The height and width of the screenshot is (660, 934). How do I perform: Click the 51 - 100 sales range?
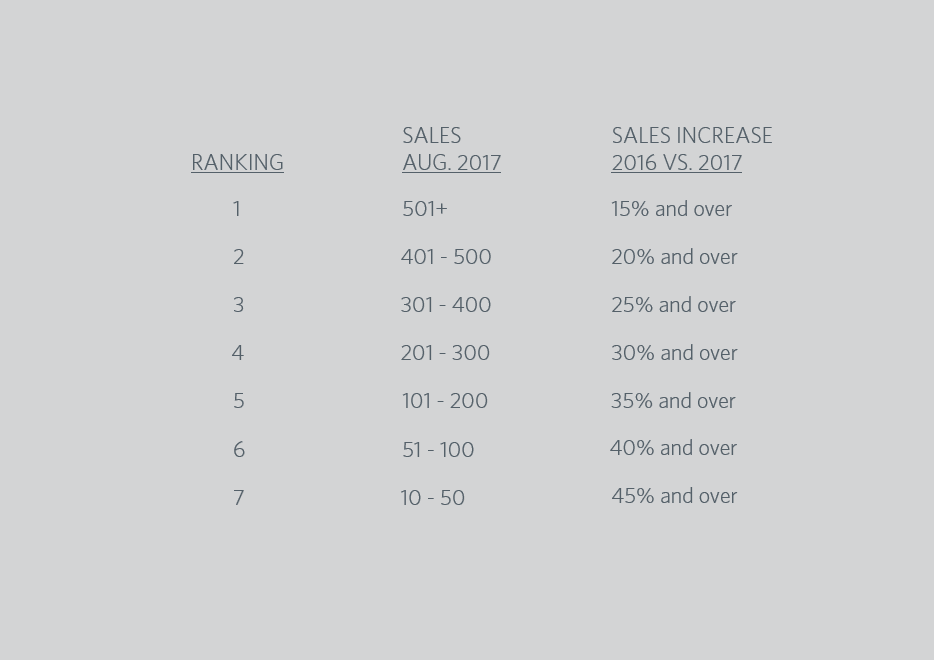438,450
